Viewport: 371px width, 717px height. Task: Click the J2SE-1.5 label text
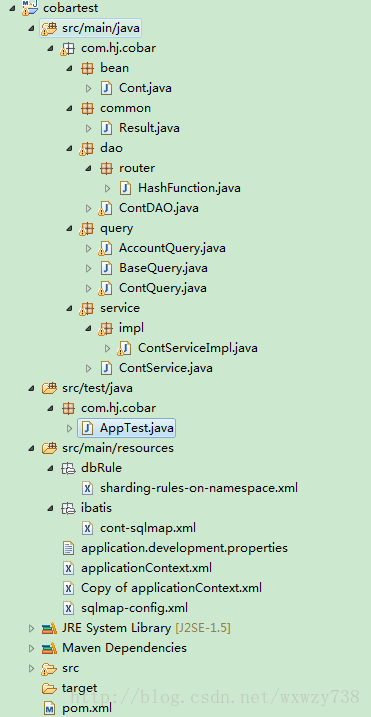click(203, 628)
